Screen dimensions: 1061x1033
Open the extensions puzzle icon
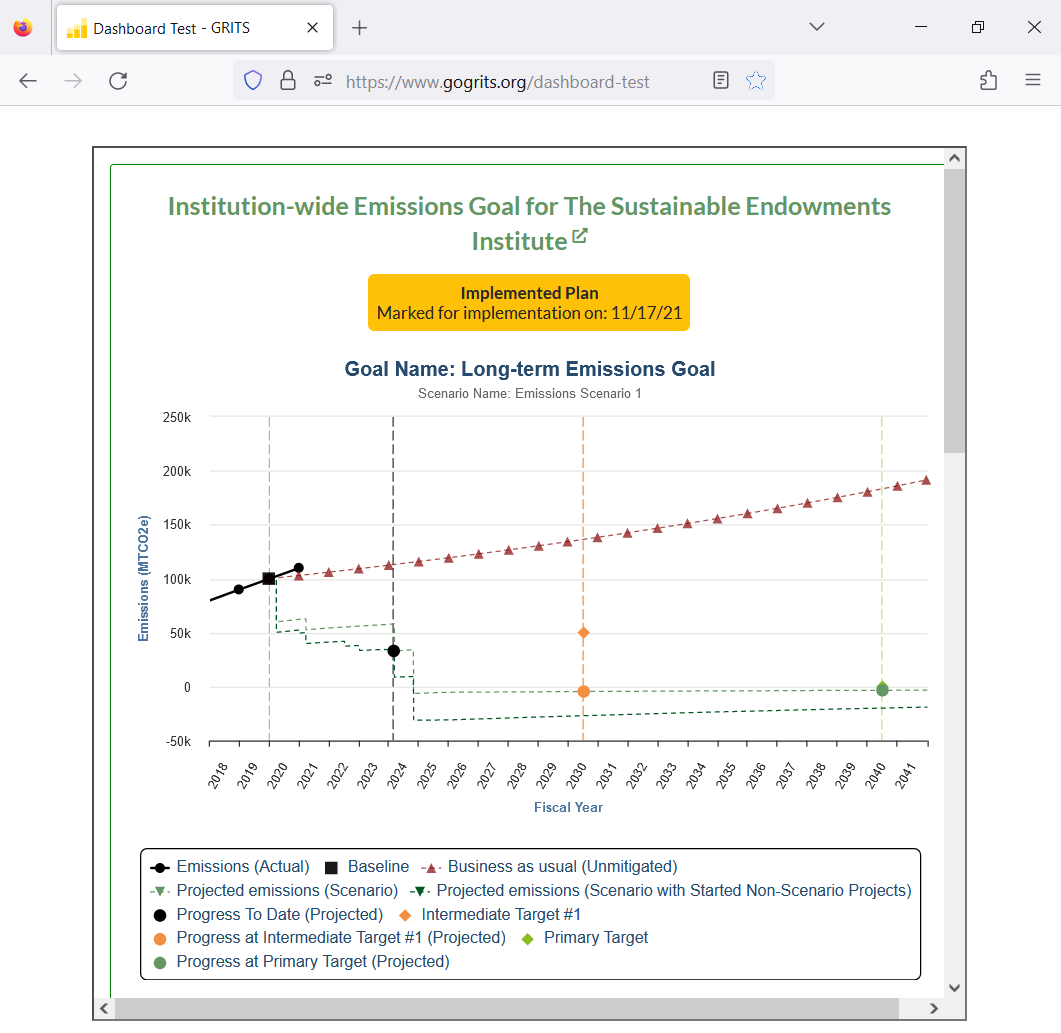tap(989, 81)
